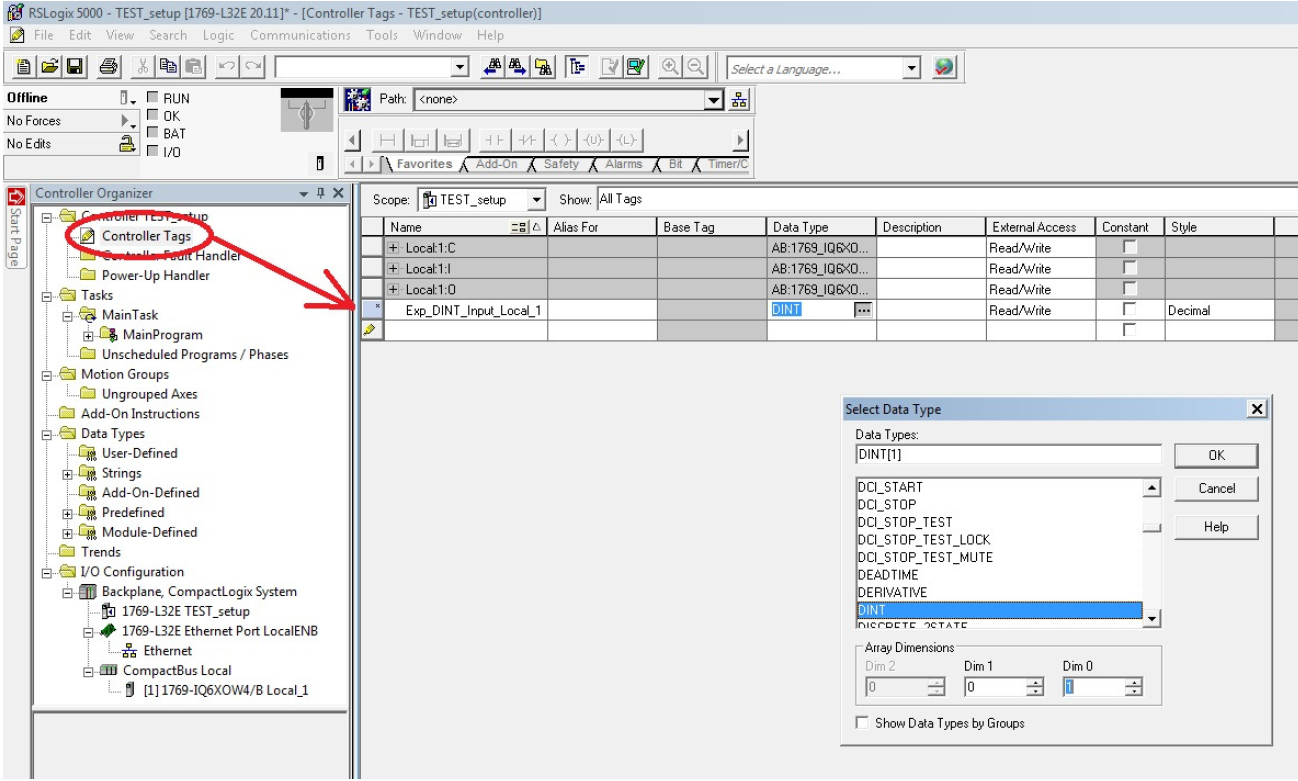Toggle the Controller Organizer tree icon

[577, 68]
